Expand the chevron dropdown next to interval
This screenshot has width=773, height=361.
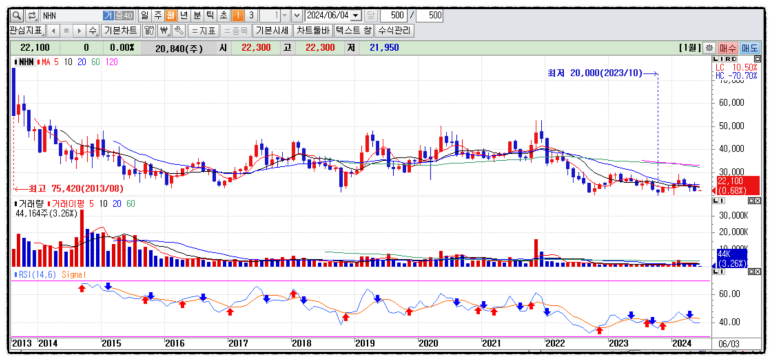pyautogui.click(x=297, y=16)
